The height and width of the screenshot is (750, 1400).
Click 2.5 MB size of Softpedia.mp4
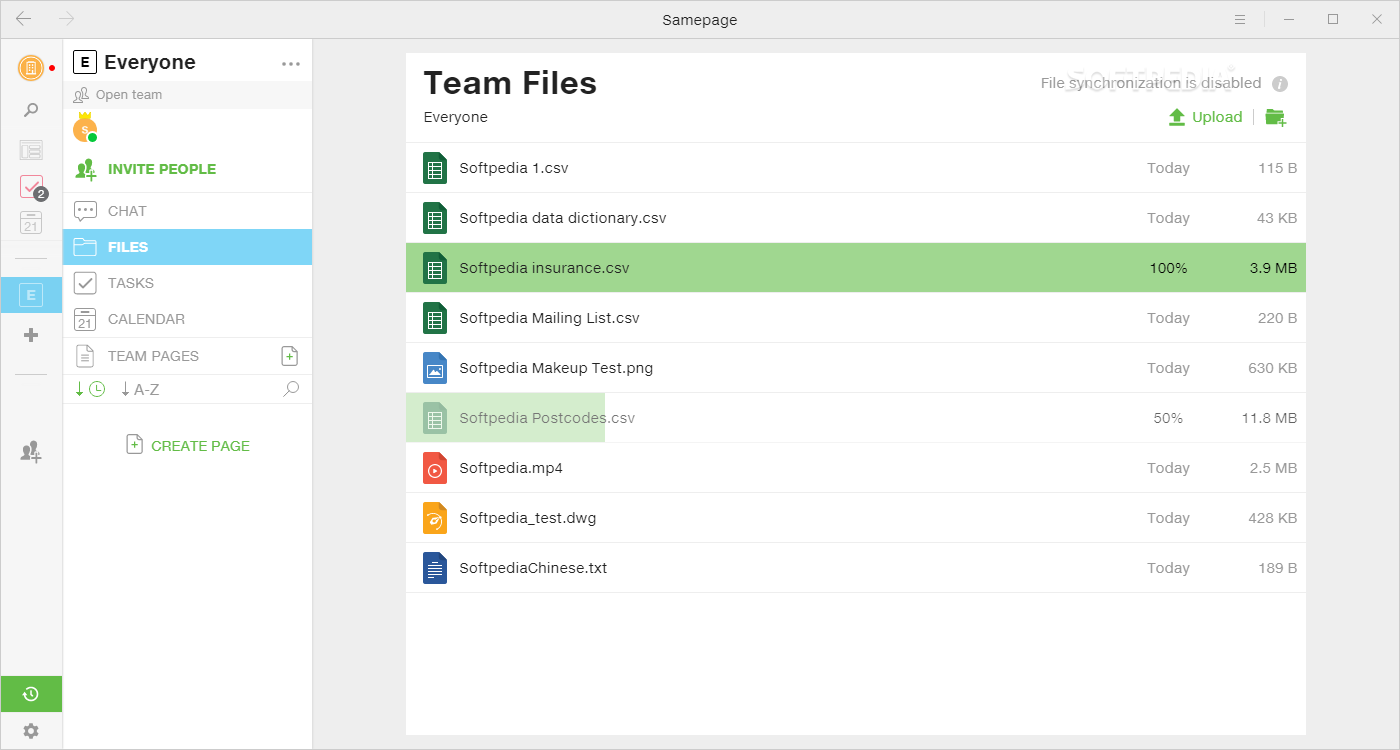pos(1273,468)
